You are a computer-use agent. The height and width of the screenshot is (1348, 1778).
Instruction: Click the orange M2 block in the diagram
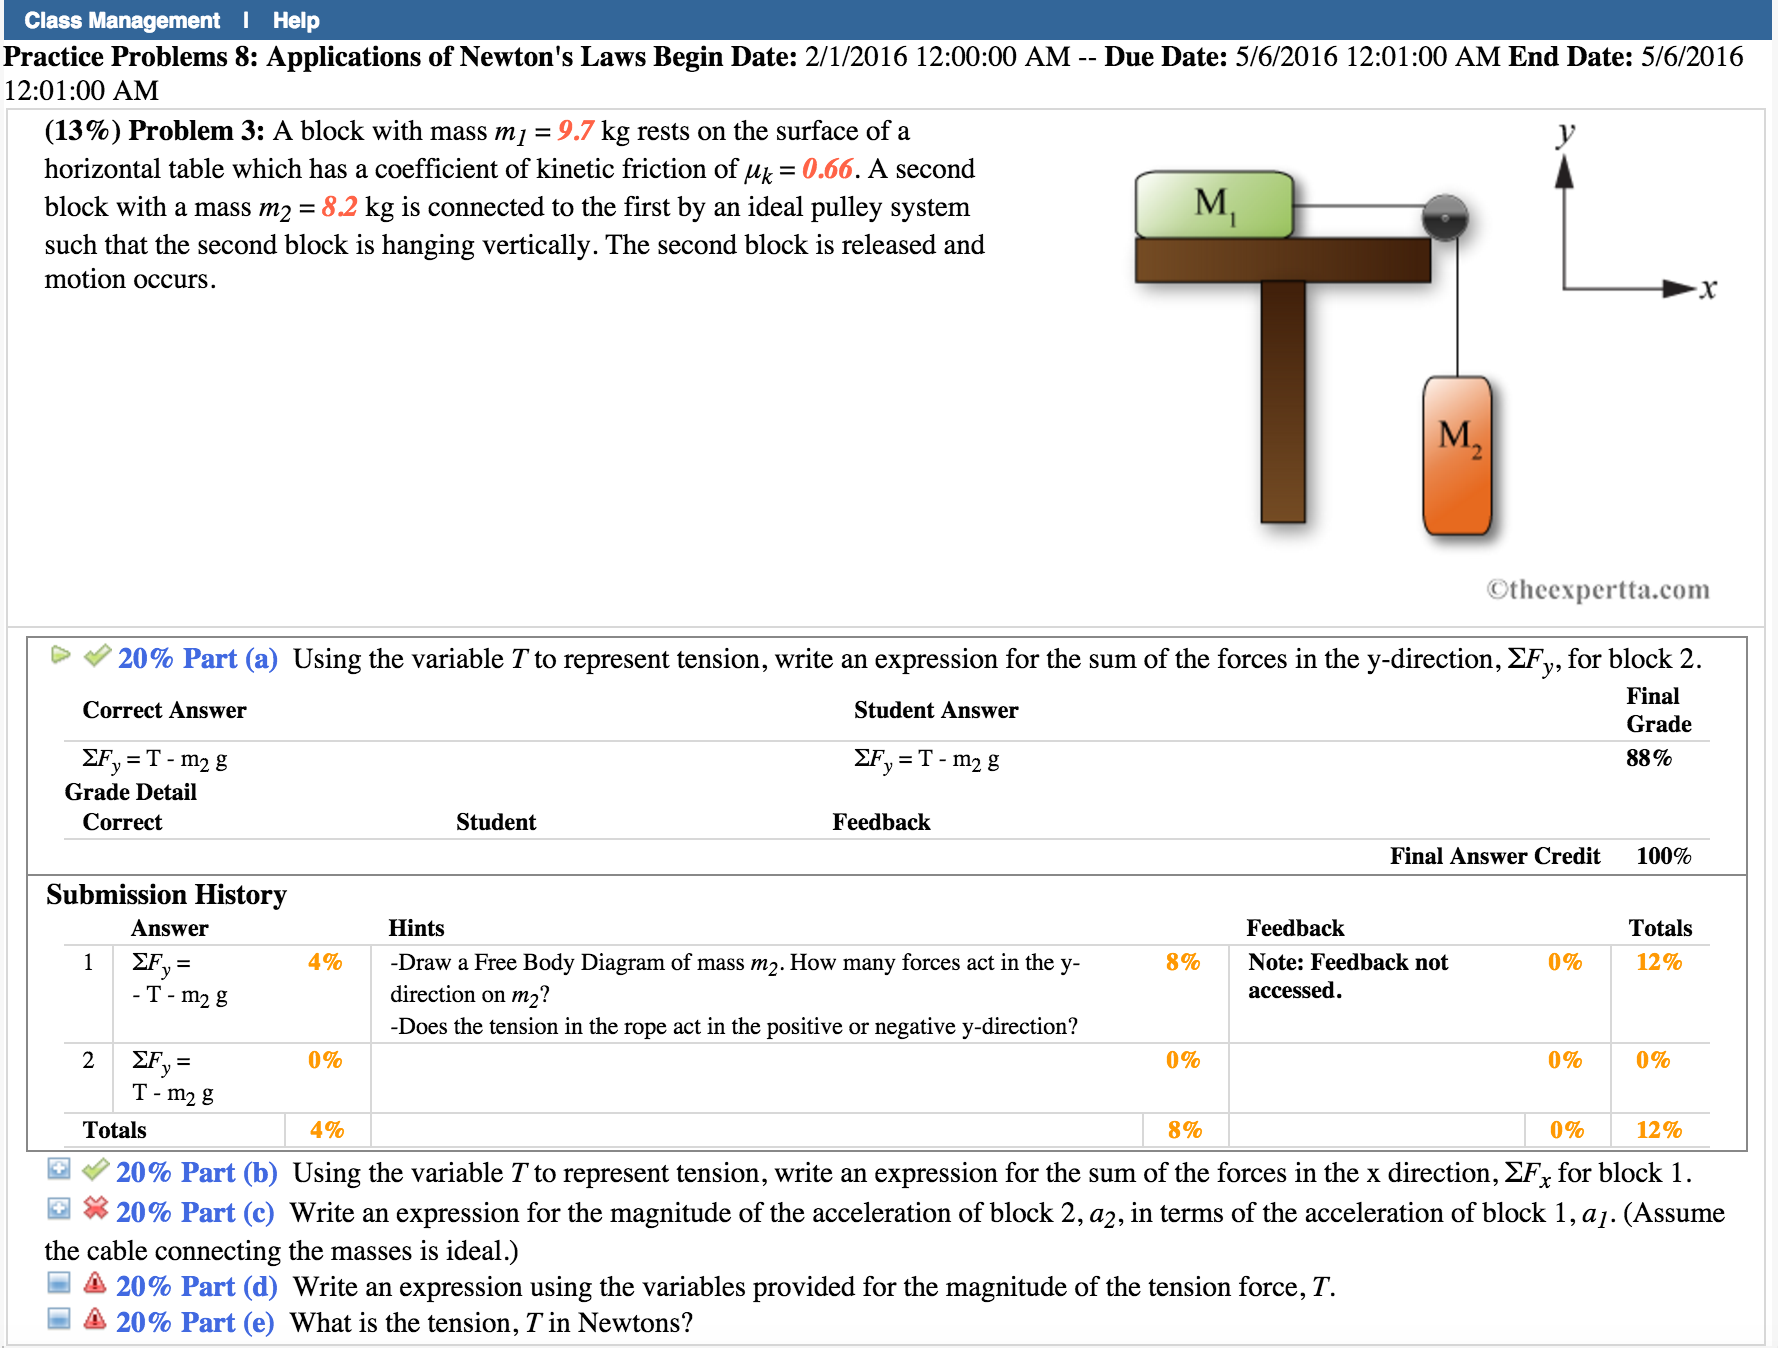tap(1458, 453)
